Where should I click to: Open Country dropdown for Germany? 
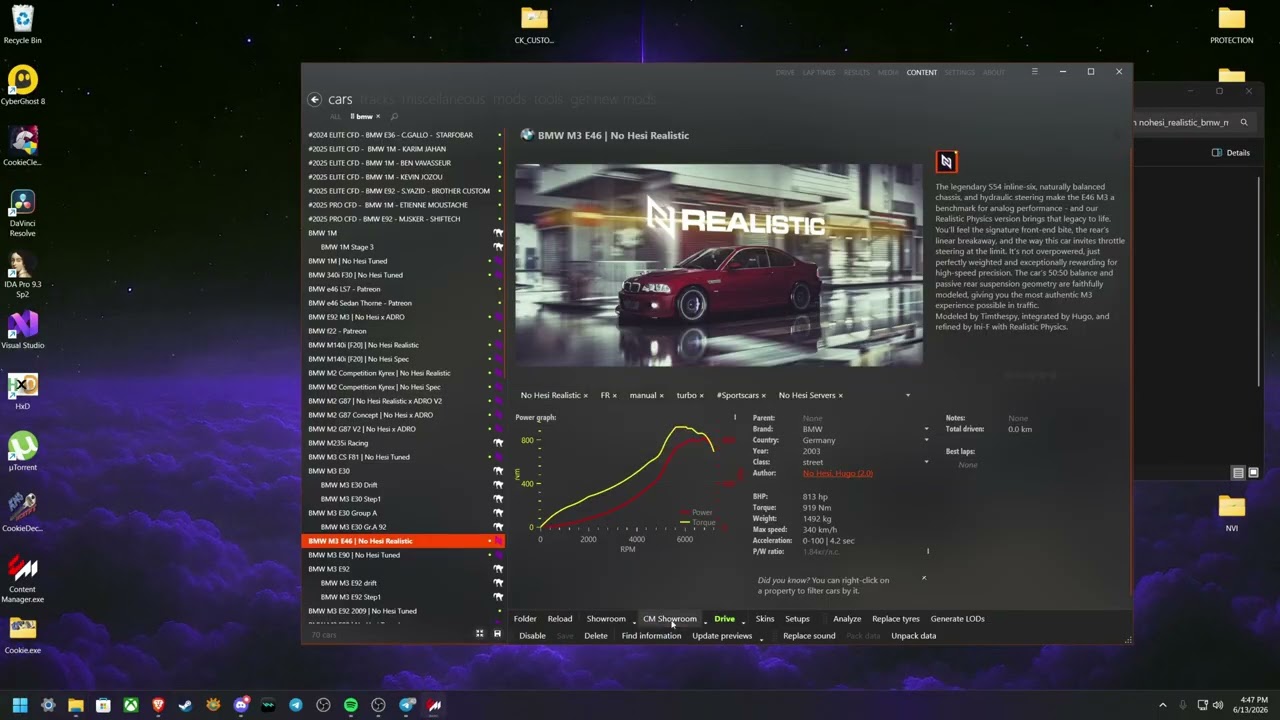tap(926, 441)
